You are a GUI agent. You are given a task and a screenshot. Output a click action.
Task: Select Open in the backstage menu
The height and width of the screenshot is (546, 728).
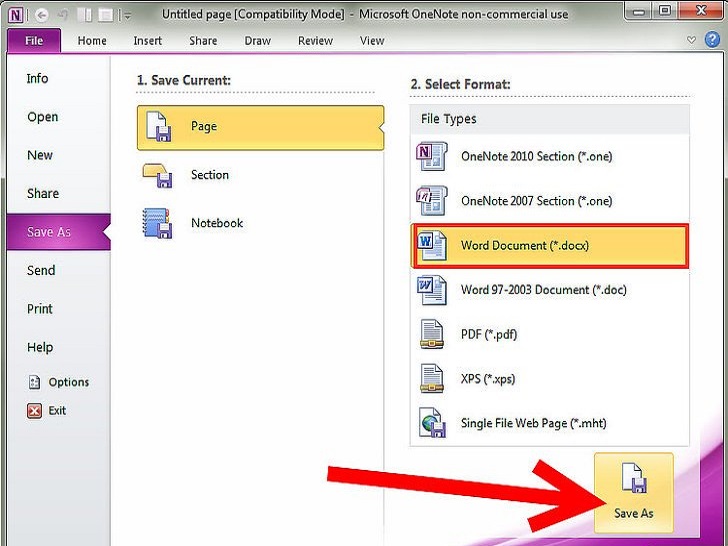[x=43, y=117]
